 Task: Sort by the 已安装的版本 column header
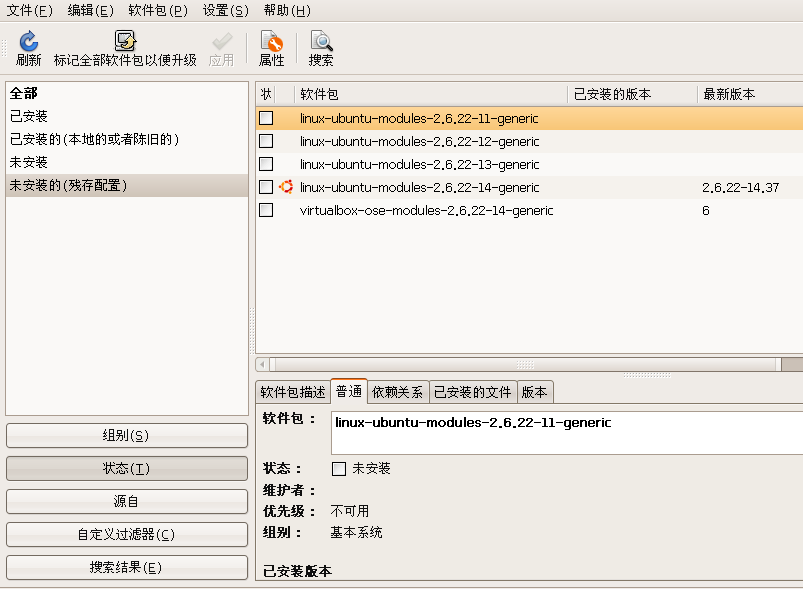click(x=633, y=94)
